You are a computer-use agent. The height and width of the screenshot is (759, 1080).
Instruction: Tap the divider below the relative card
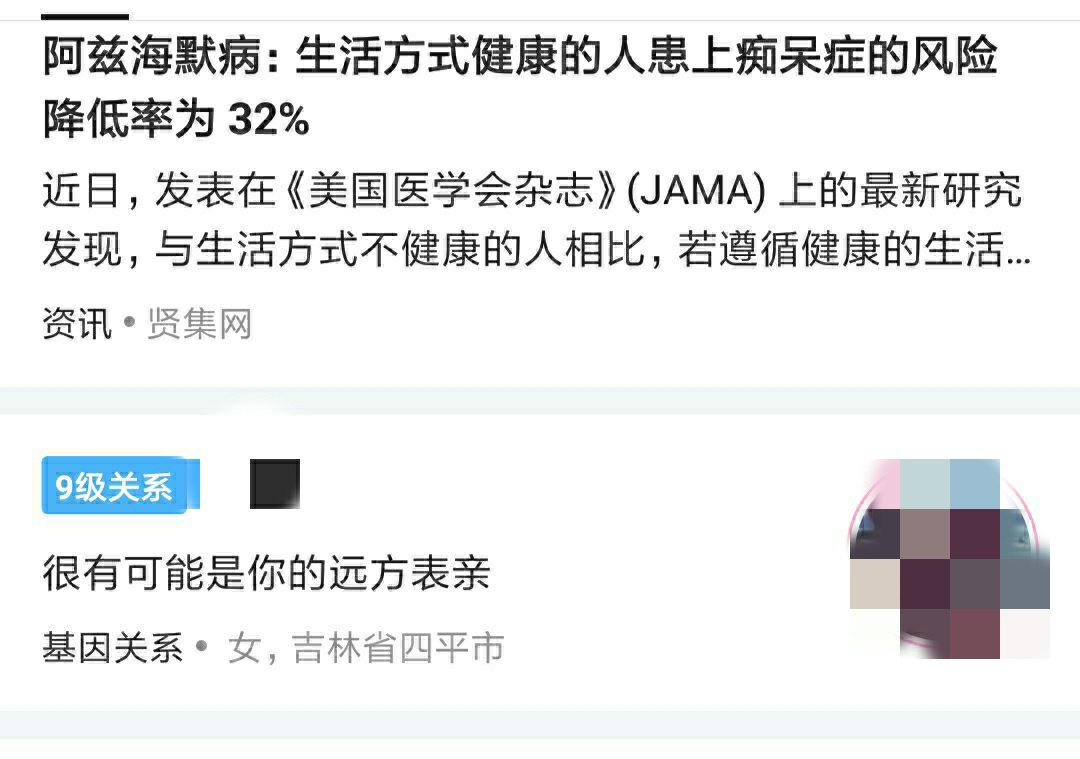(540, 725)
